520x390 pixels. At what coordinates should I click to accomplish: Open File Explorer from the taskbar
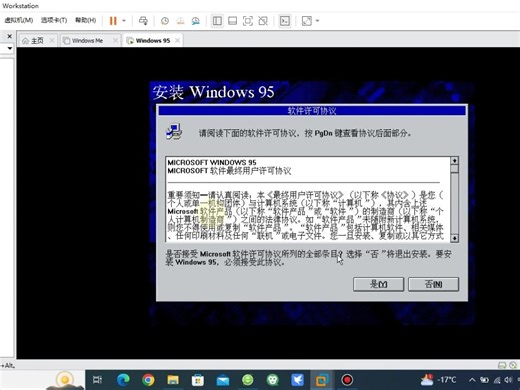(x=173, y=380)
